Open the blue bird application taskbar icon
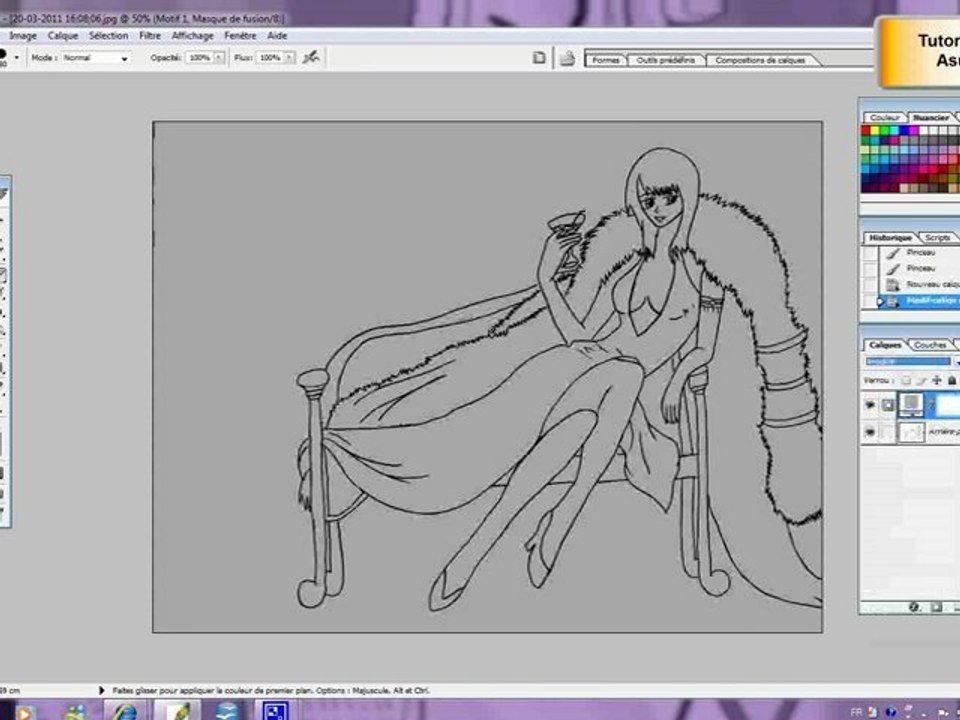 (227, 713)
